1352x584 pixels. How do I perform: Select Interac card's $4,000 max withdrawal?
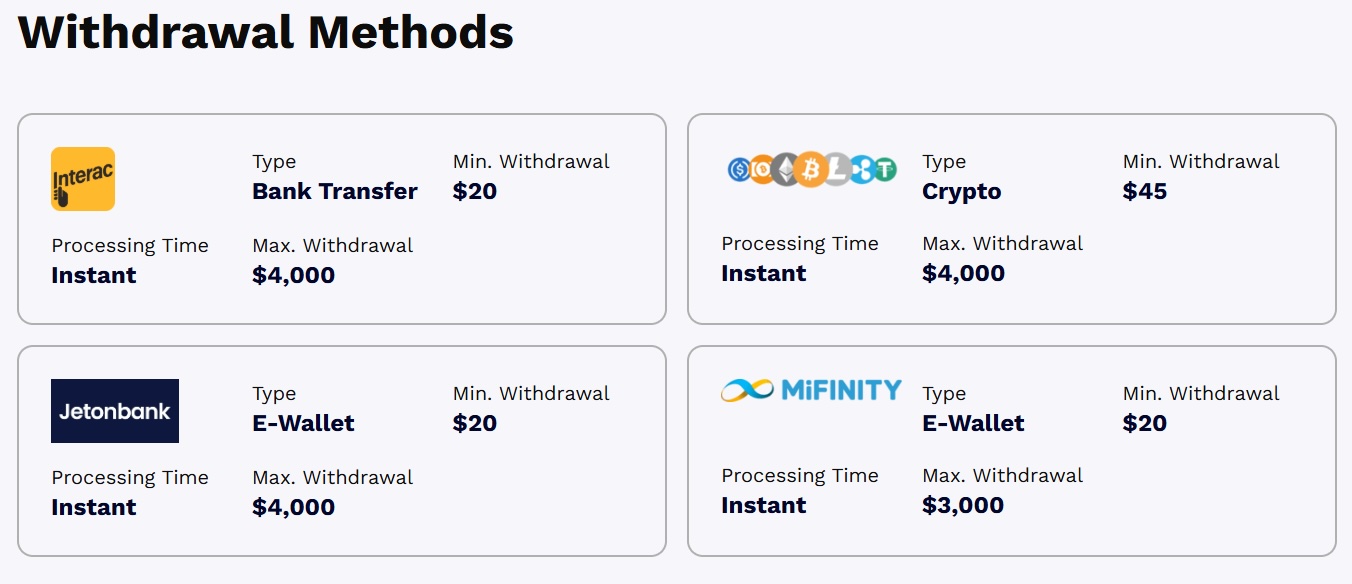(x=293, y=275)
